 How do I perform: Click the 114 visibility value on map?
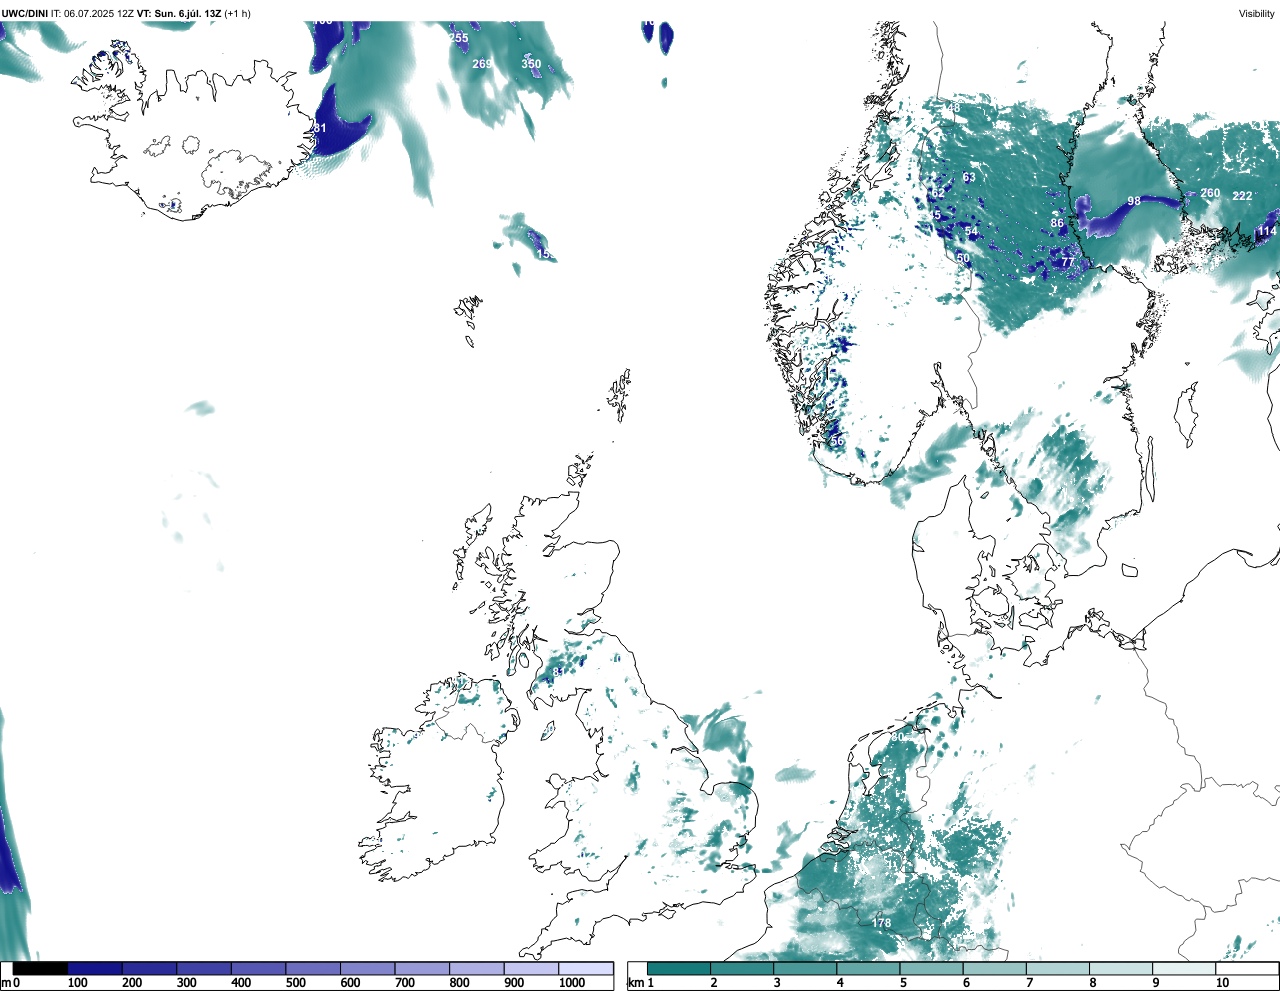click(1267, 231)
